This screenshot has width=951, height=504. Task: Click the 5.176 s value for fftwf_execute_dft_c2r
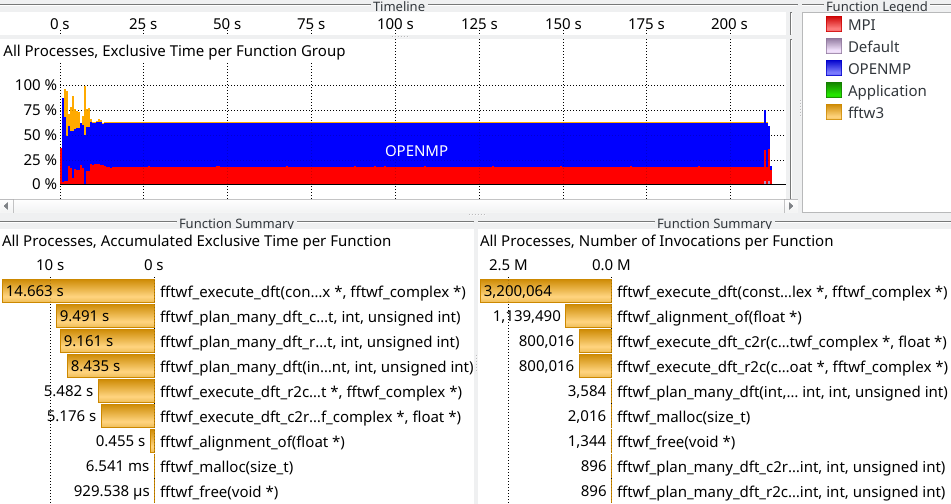point(72,416)
